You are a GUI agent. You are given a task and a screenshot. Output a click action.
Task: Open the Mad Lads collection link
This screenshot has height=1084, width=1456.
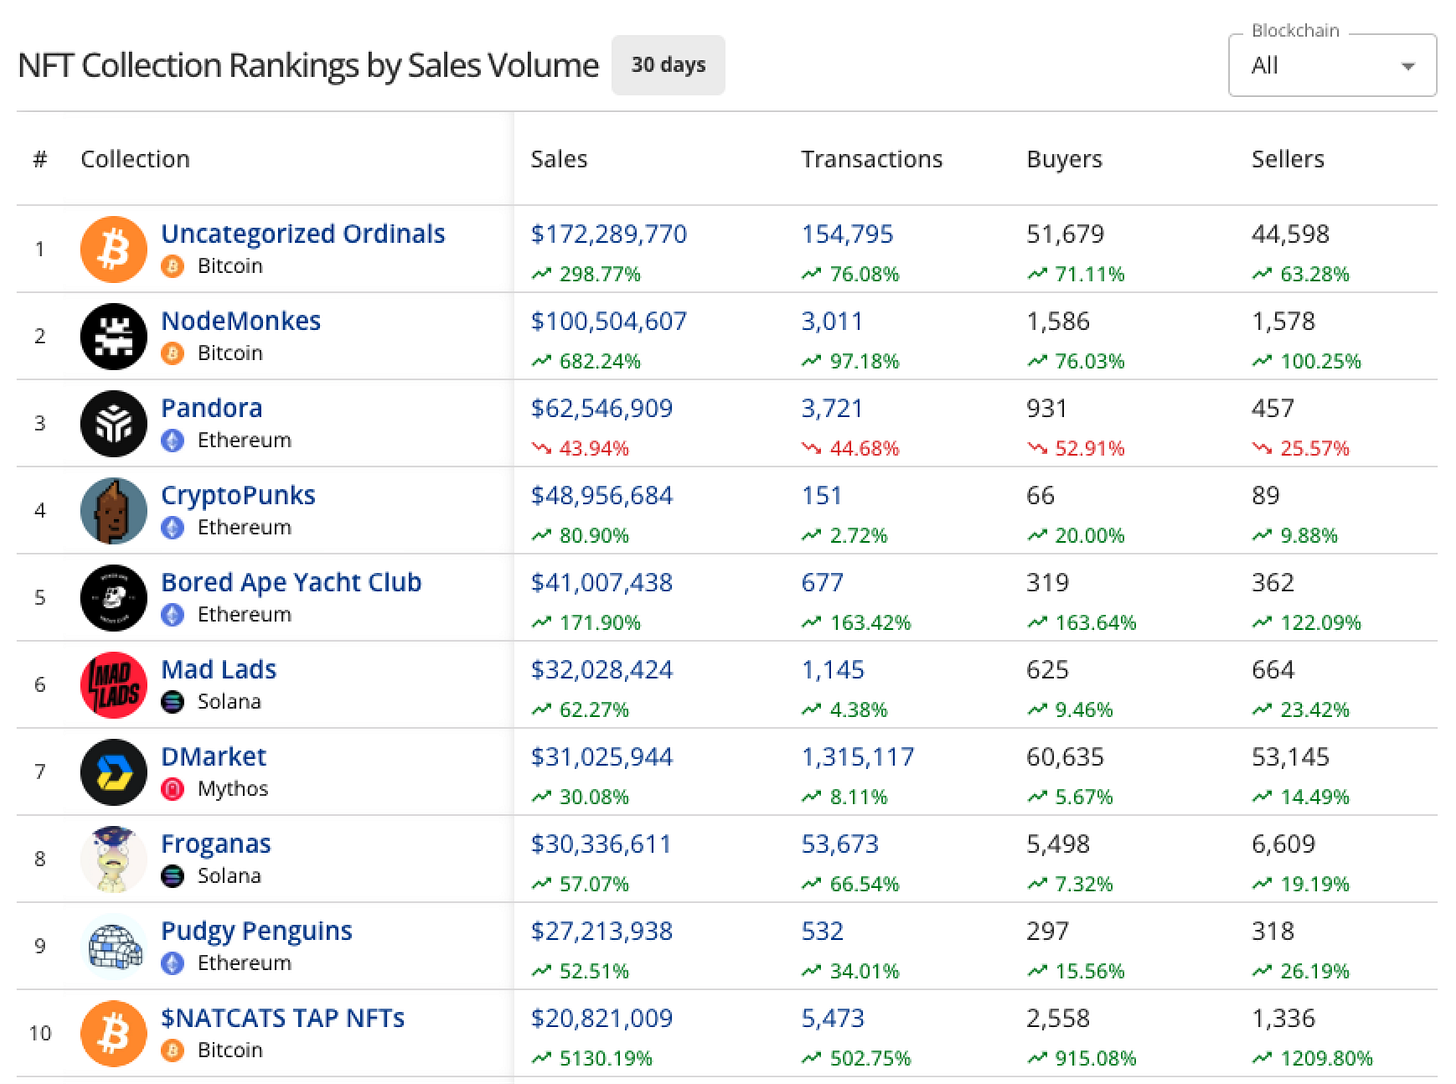[219, 669]
